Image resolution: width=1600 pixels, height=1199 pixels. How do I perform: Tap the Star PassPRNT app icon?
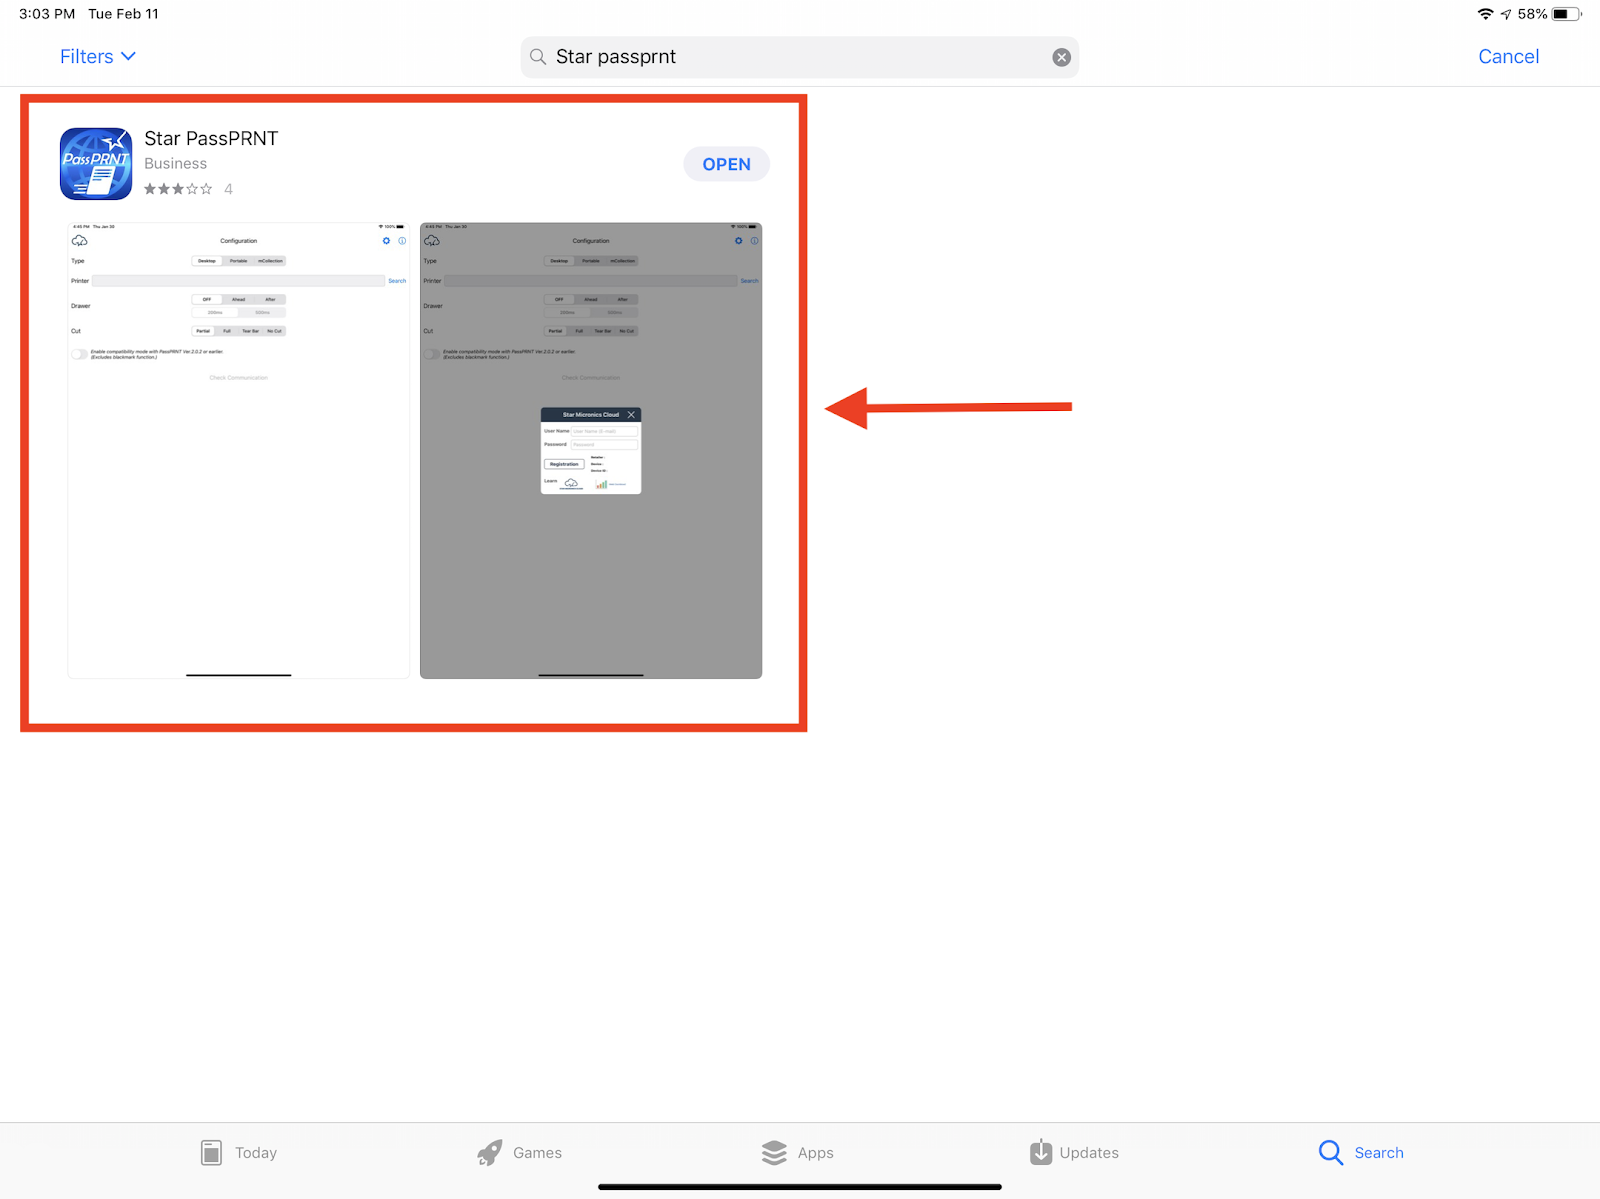tap(96, 164)
